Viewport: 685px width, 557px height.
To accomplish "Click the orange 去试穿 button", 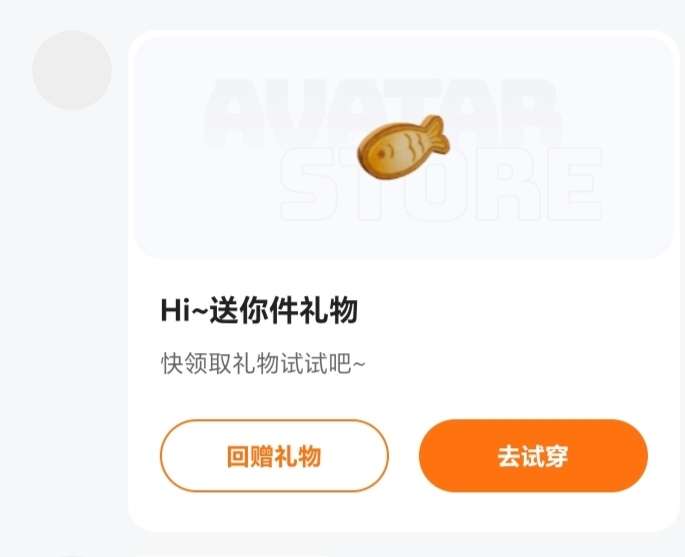I will tap(533, 456).
